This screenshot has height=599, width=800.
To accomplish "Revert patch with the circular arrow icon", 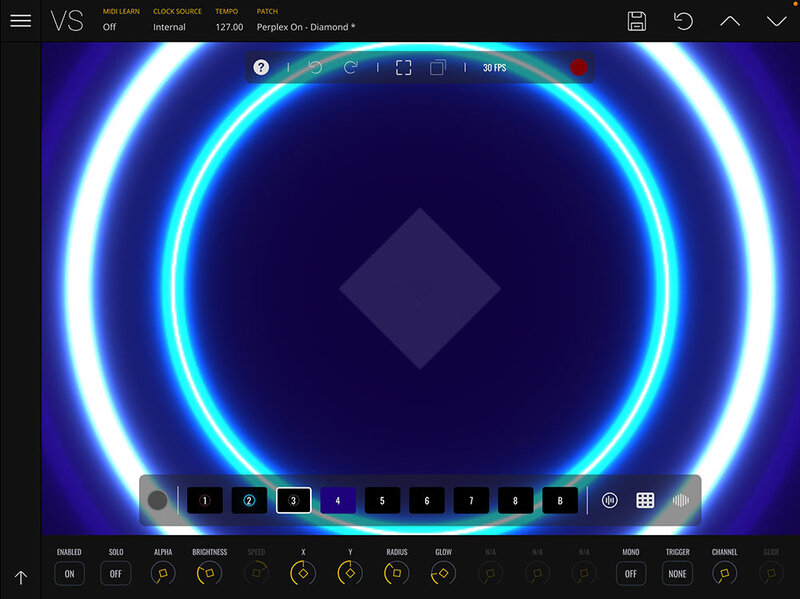I will (683, 21).
